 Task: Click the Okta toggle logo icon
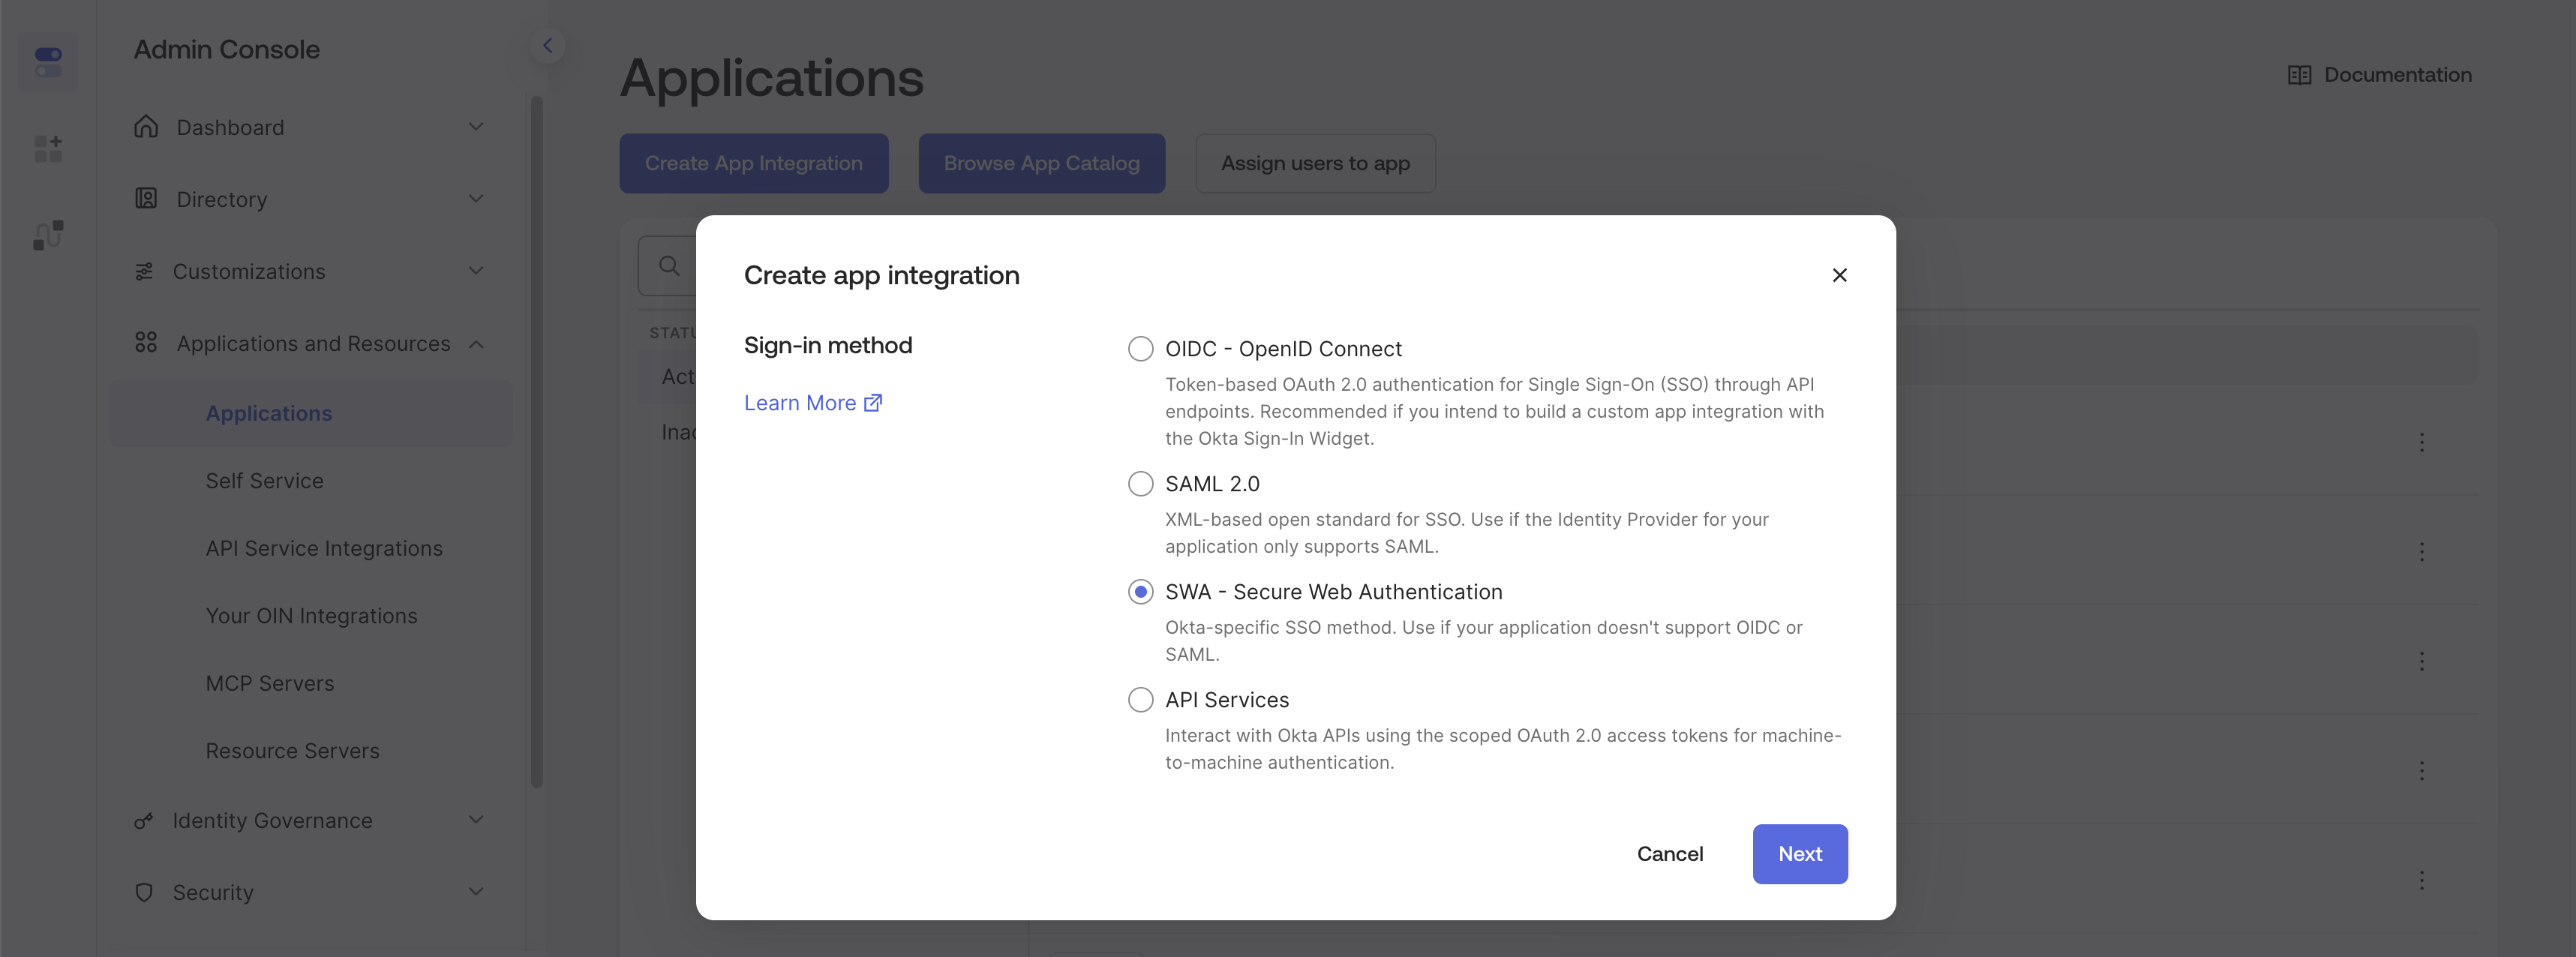click(x=48, y=62)
